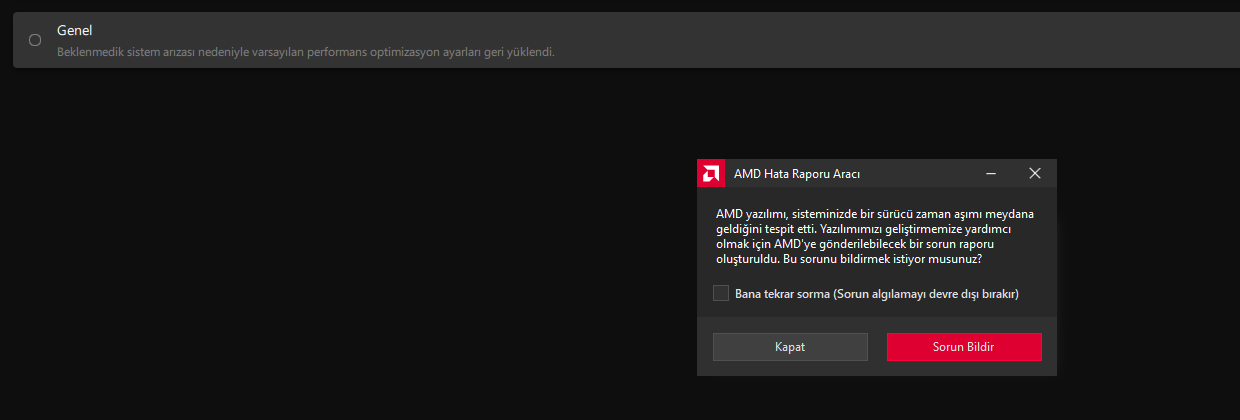Minimize the AMD Hata Raporu Aracı dialog
This screenshot has height=420, width=1240.
pyautogui.click(x=991, y=173)
